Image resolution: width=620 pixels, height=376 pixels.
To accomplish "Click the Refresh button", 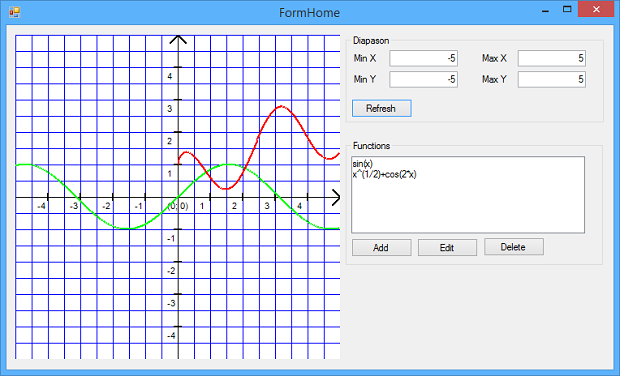I will point(382,108).
